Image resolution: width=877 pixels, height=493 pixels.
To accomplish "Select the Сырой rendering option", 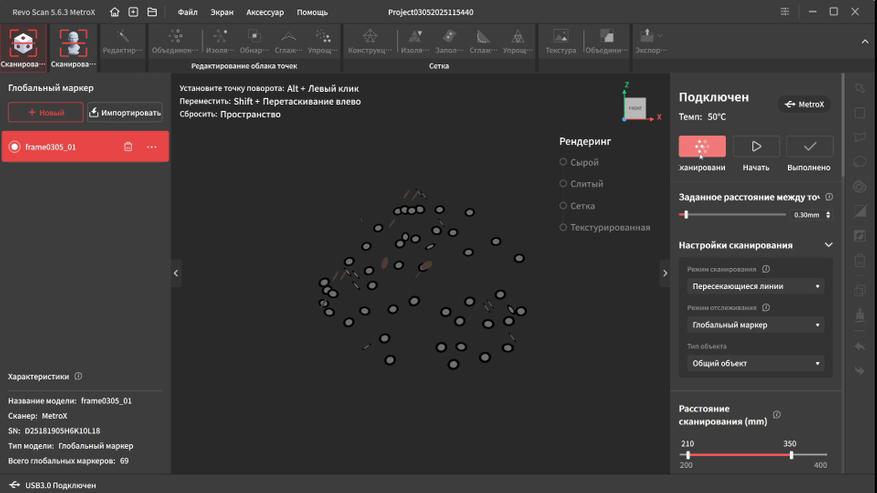I will point(563,162).
